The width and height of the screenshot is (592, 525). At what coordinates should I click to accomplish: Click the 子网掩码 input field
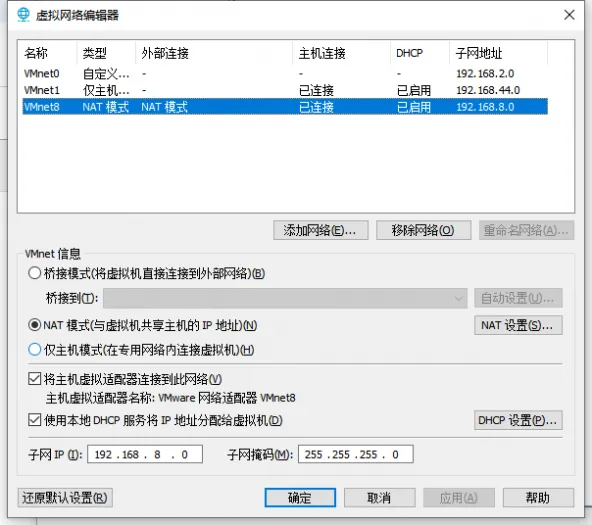pos(356,454)
